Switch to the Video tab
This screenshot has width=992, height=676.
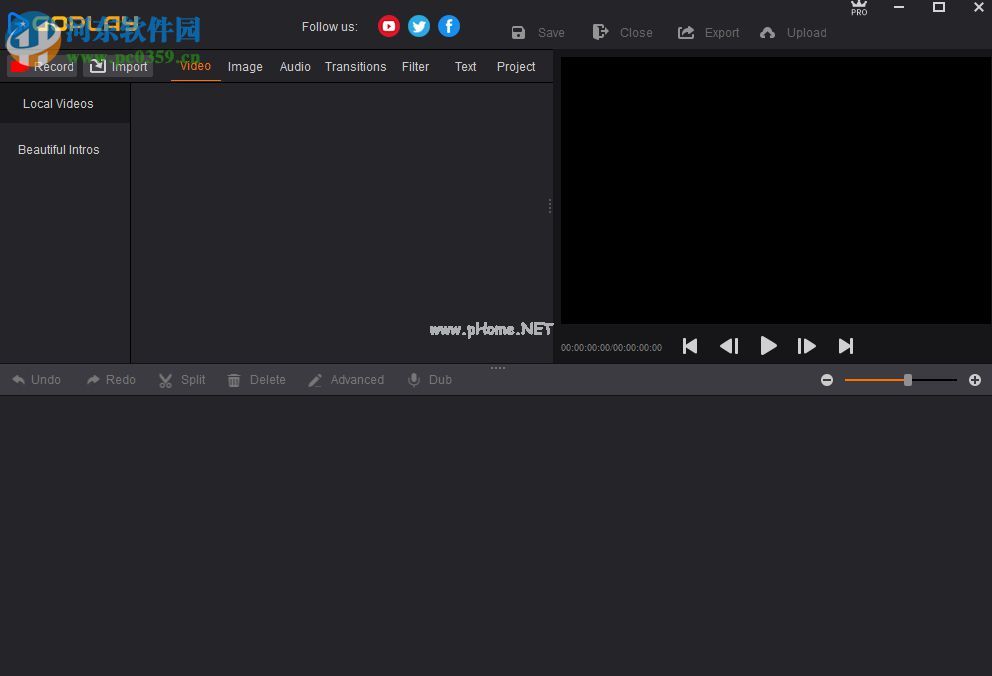pyautogui.click(x=195, y=66)
